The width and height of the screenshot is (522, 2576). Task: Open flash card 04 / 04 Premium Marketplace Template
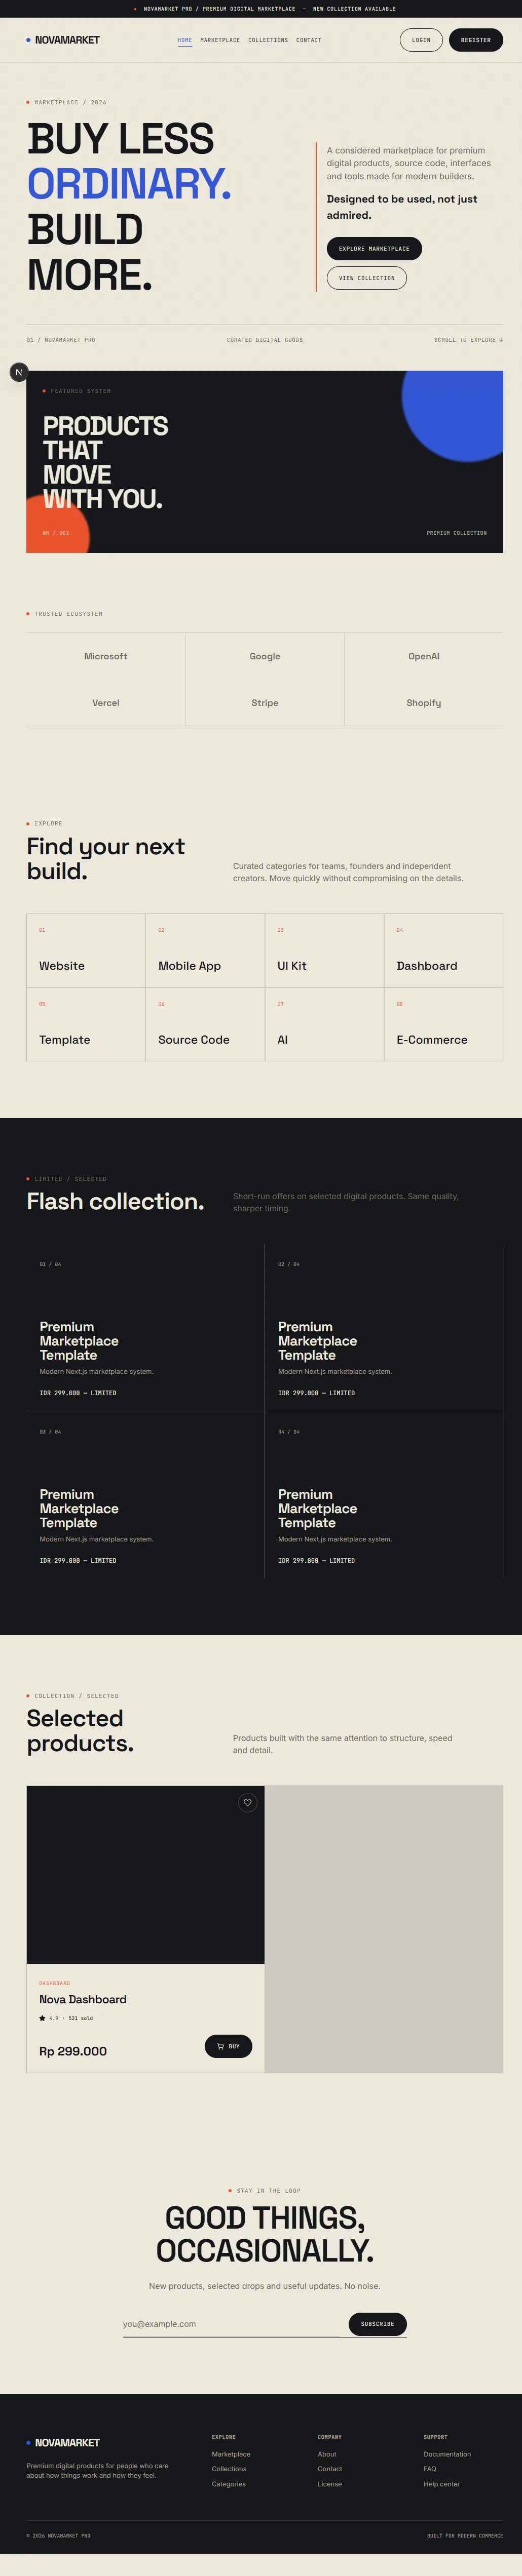click(x=384, y=1495)
